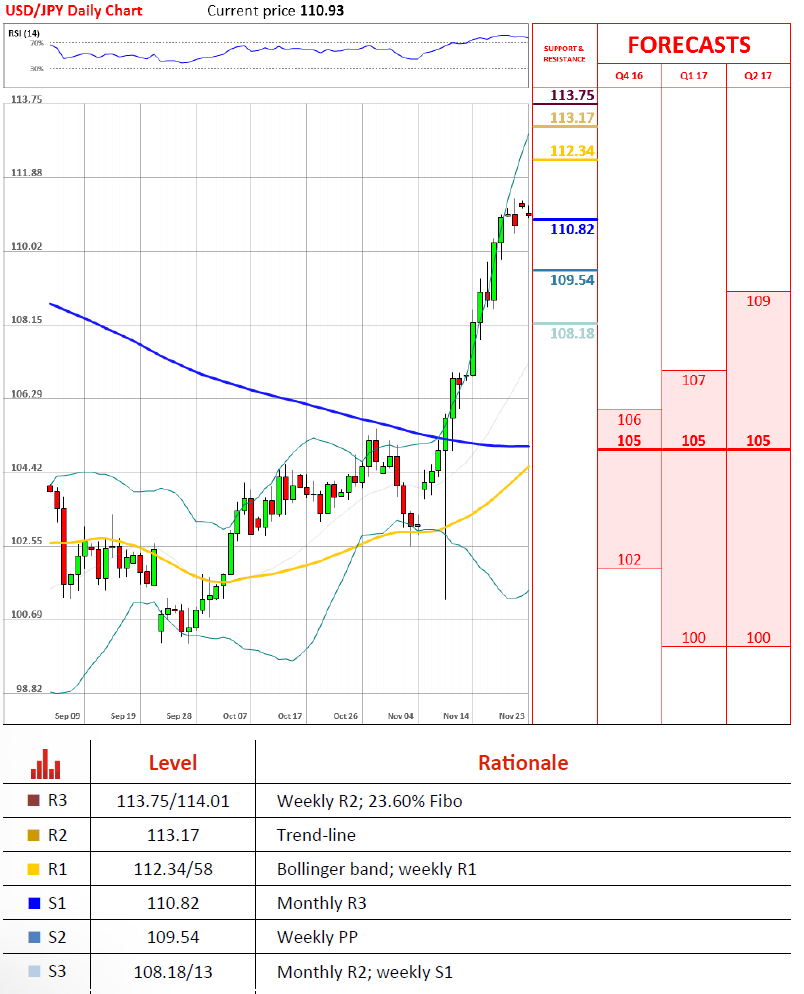Click the bold 105 in Q4 16 column
Screen dimensions: 804x994
(x=629, y=441)
